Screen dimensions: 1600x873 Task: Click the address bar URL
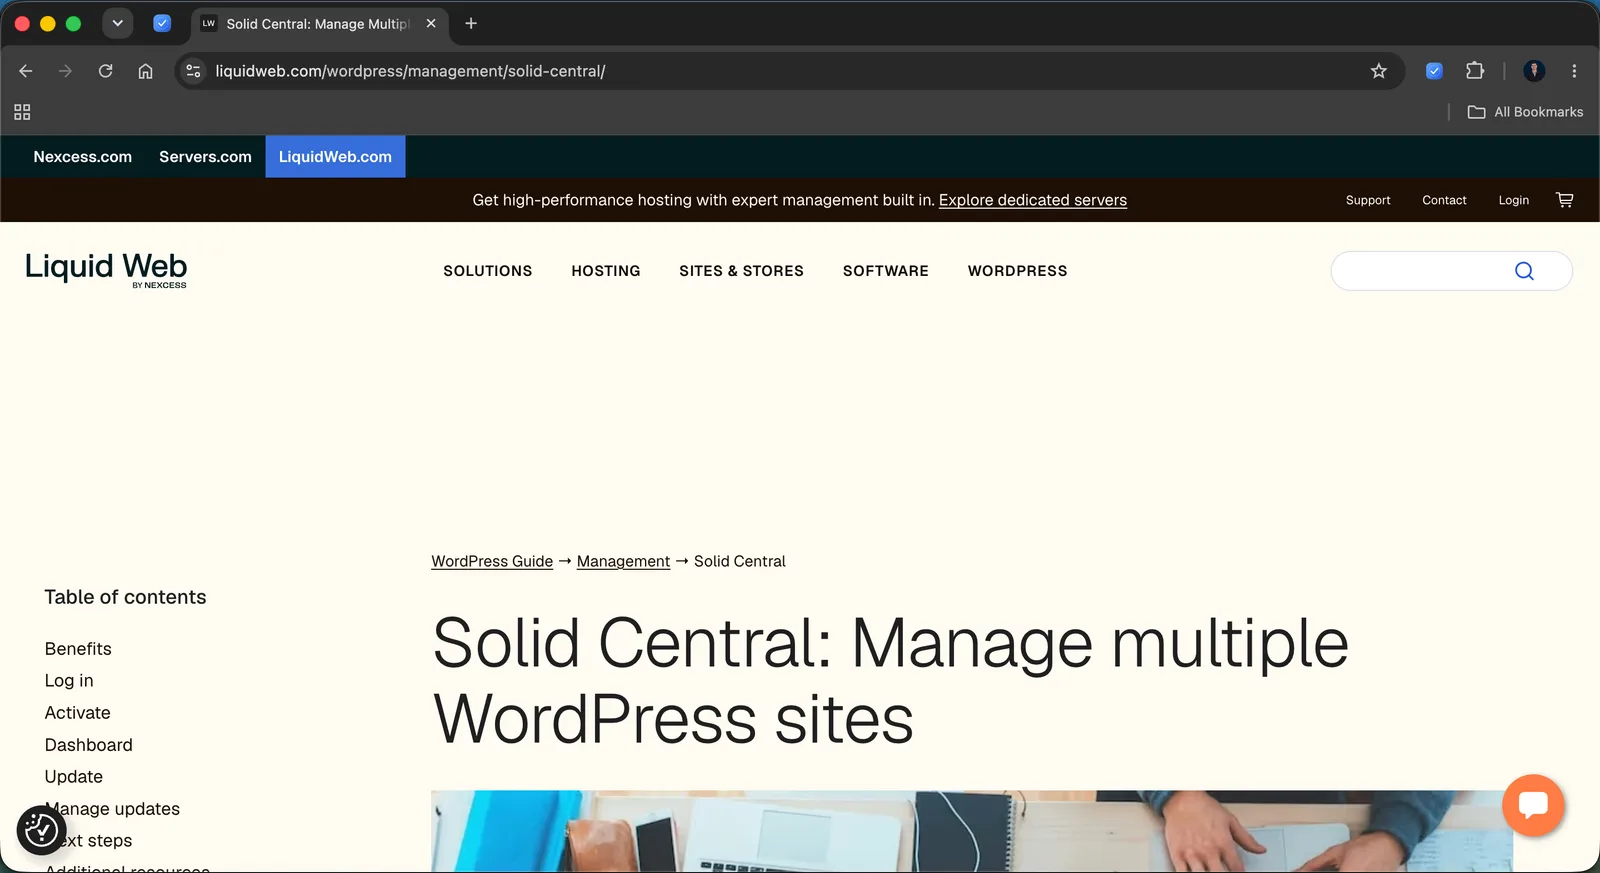(410, 71)
